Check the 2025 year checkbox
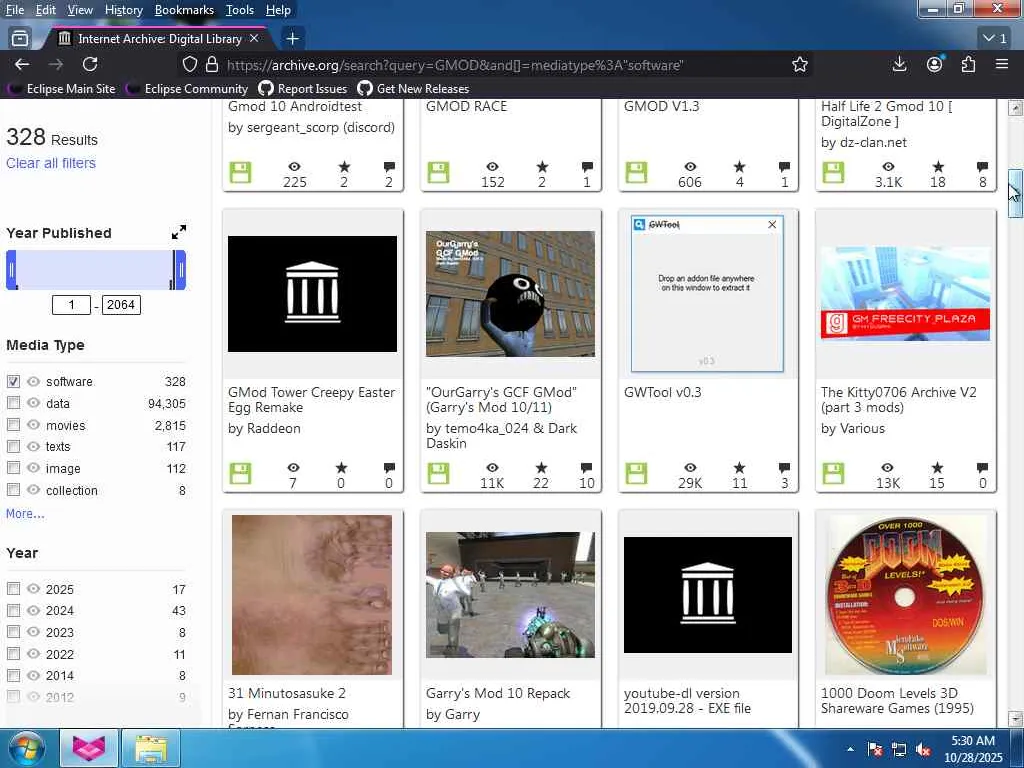Viewport: 1024px width, 768px height. pyautogui.click(x=13, y=588)
